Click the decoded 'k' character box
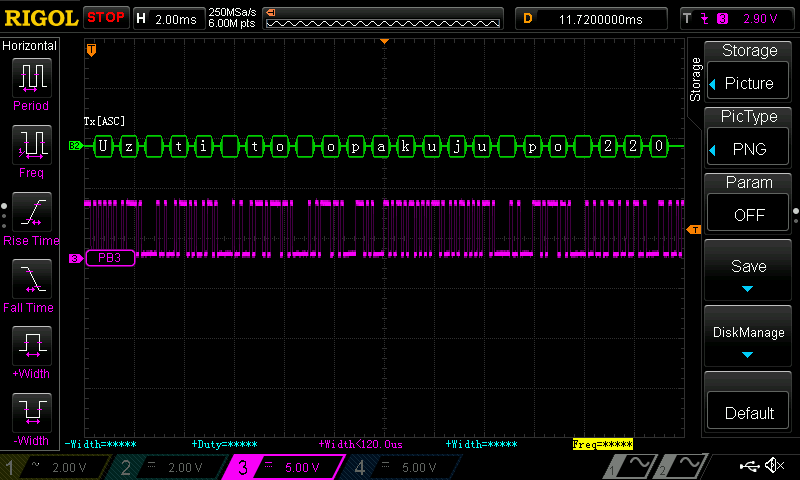The image size is (800, 480). coord(406,146)
